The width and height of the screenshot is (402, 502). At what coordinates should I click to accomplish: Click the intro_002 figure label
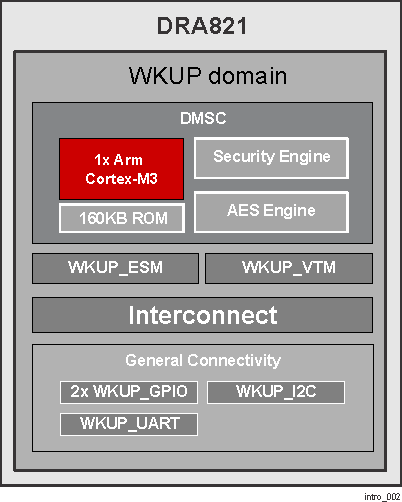(x=382, y=497)
